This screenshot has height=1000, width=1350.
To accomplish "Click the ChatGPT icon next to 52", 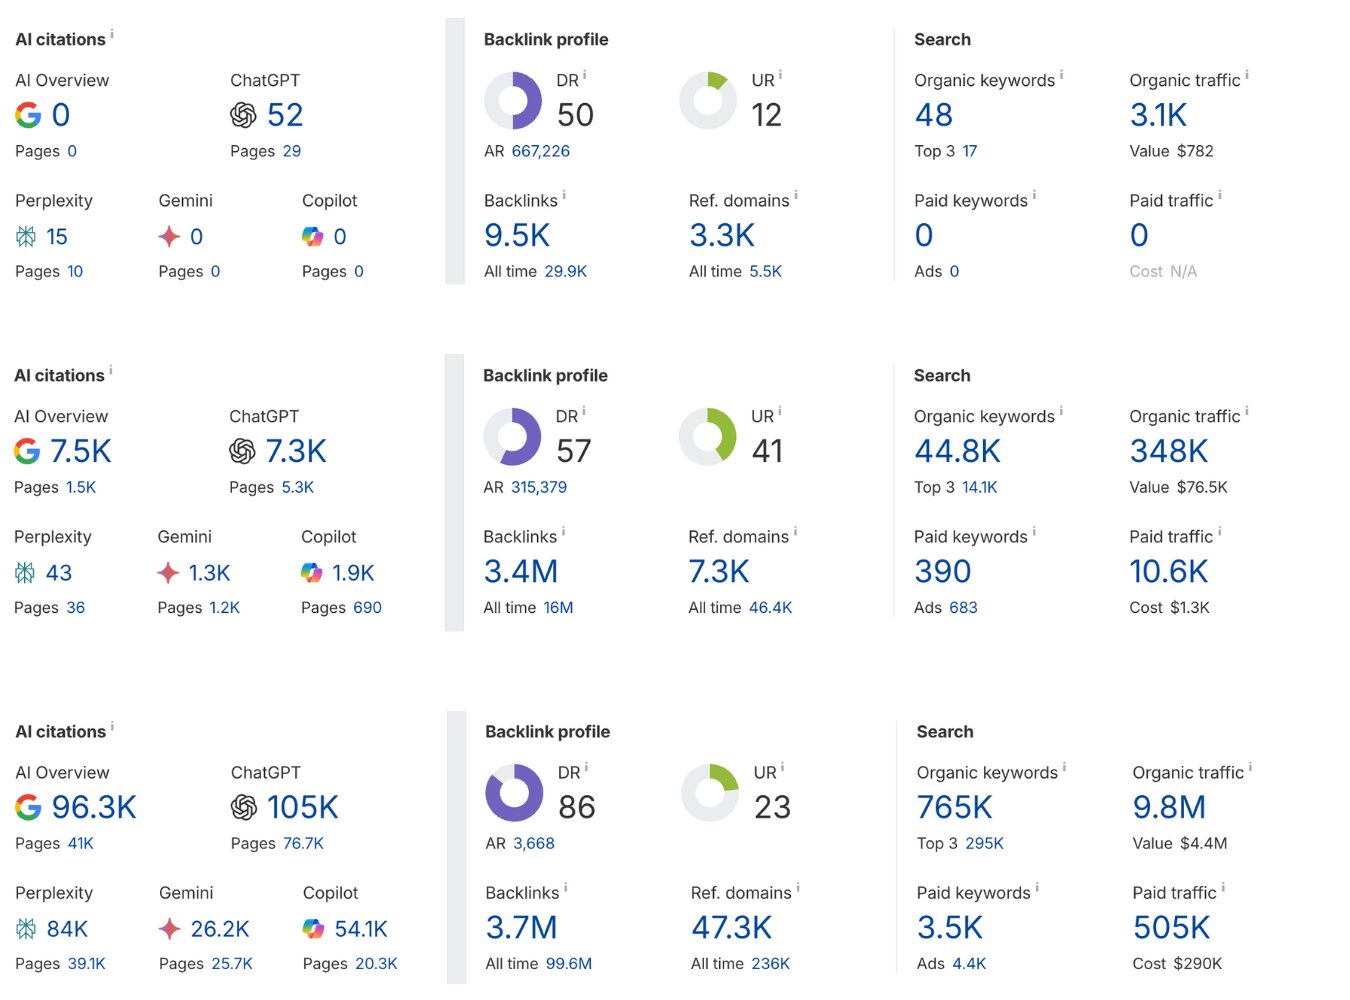I will point(243,115).
